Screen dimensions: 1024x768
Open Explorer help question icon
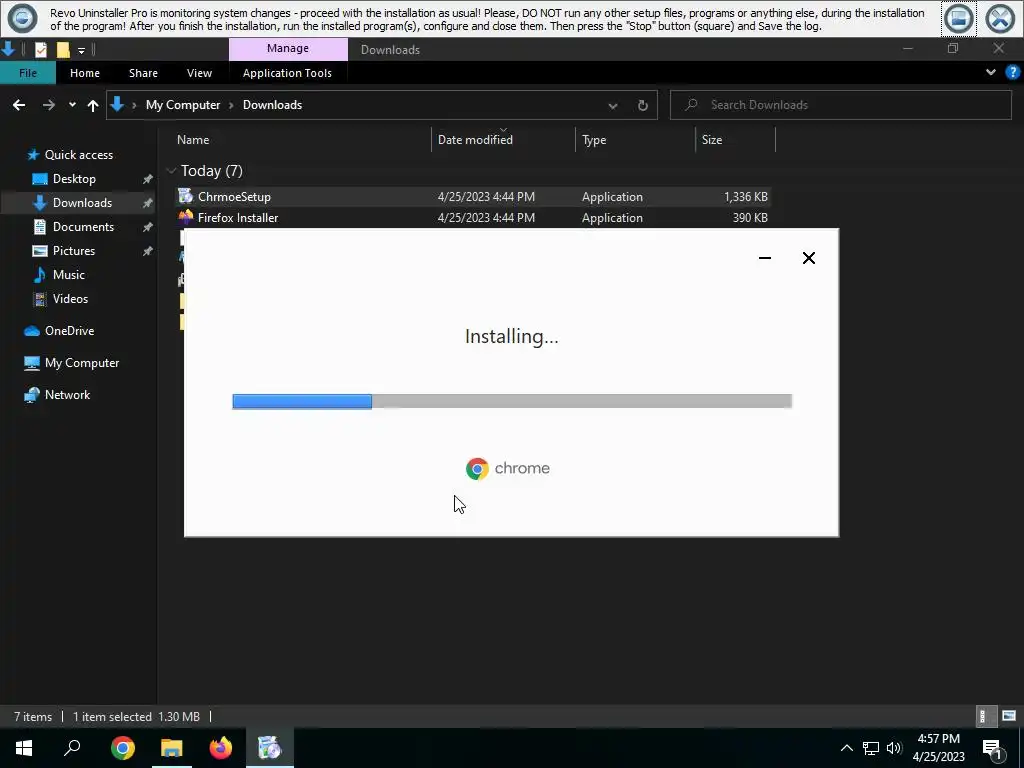tap(1013, 72)
